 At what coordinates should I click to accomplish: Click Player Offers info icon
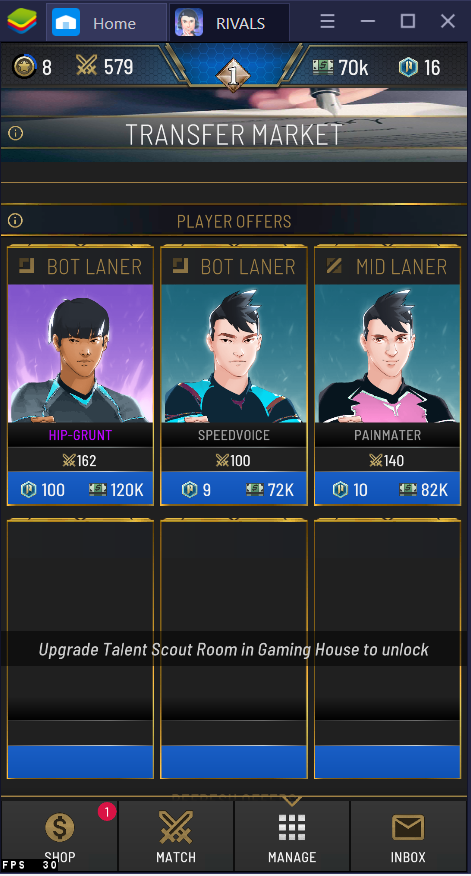pos(16,221)
